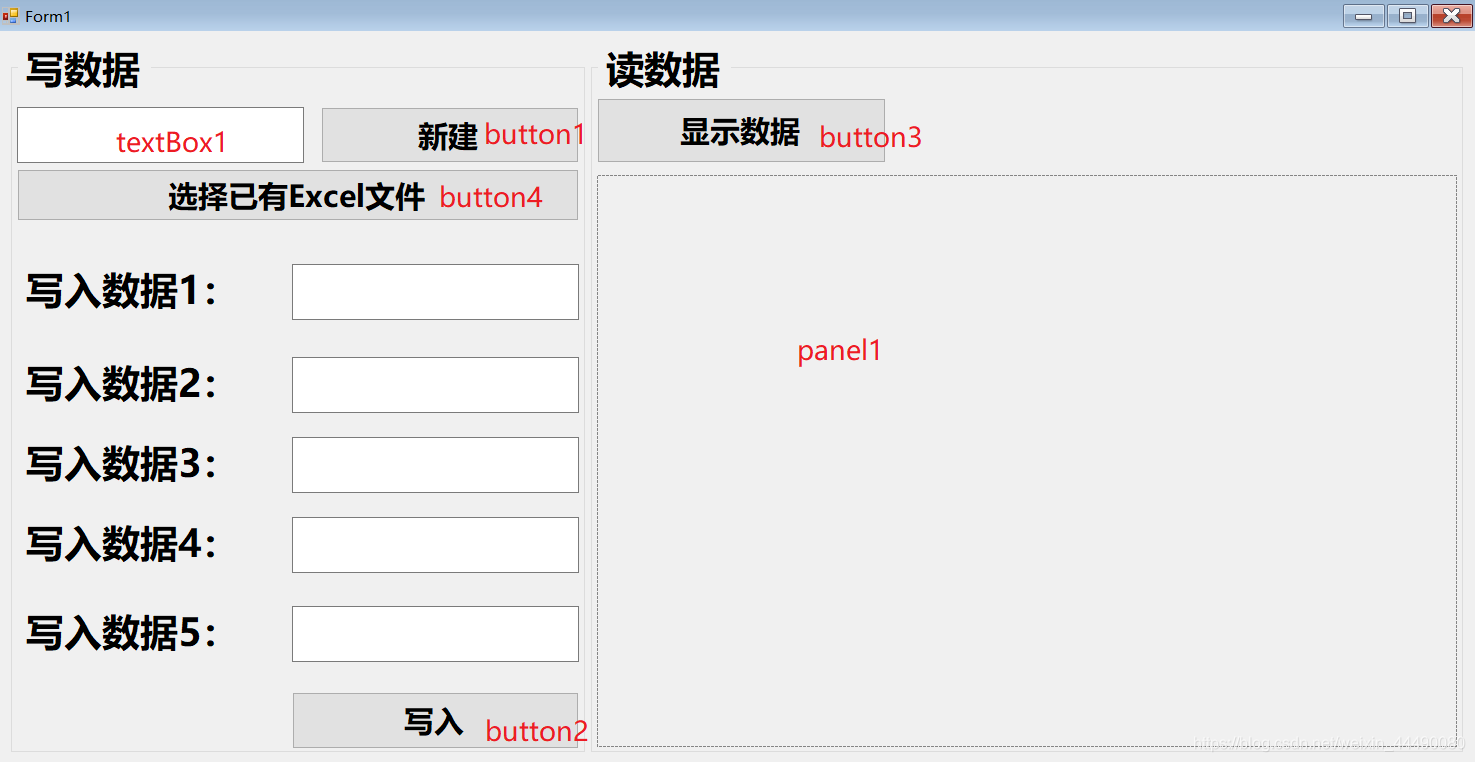Click the 读数据 group box heading

tap(662, 71)
